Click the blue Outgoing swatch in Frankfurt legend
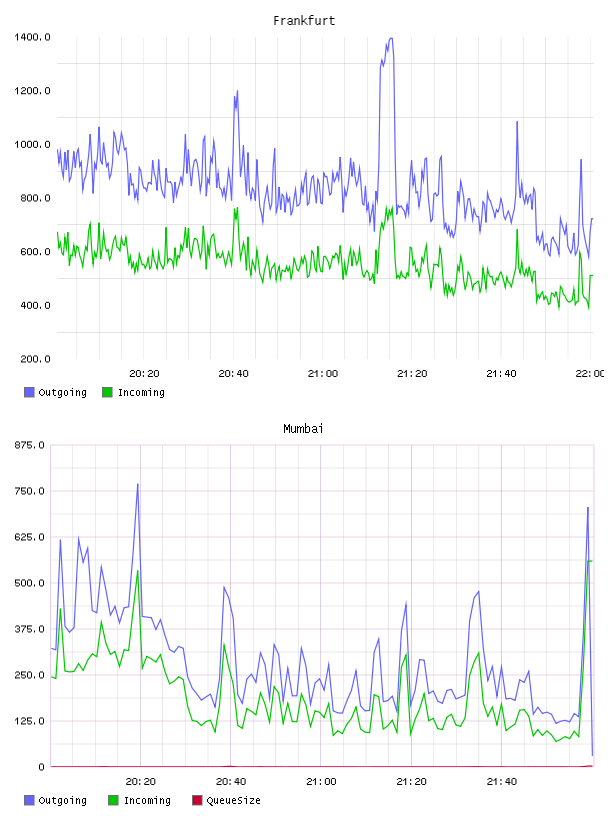Viewport: 608px width, 816px height. click(x=29, y=392)
